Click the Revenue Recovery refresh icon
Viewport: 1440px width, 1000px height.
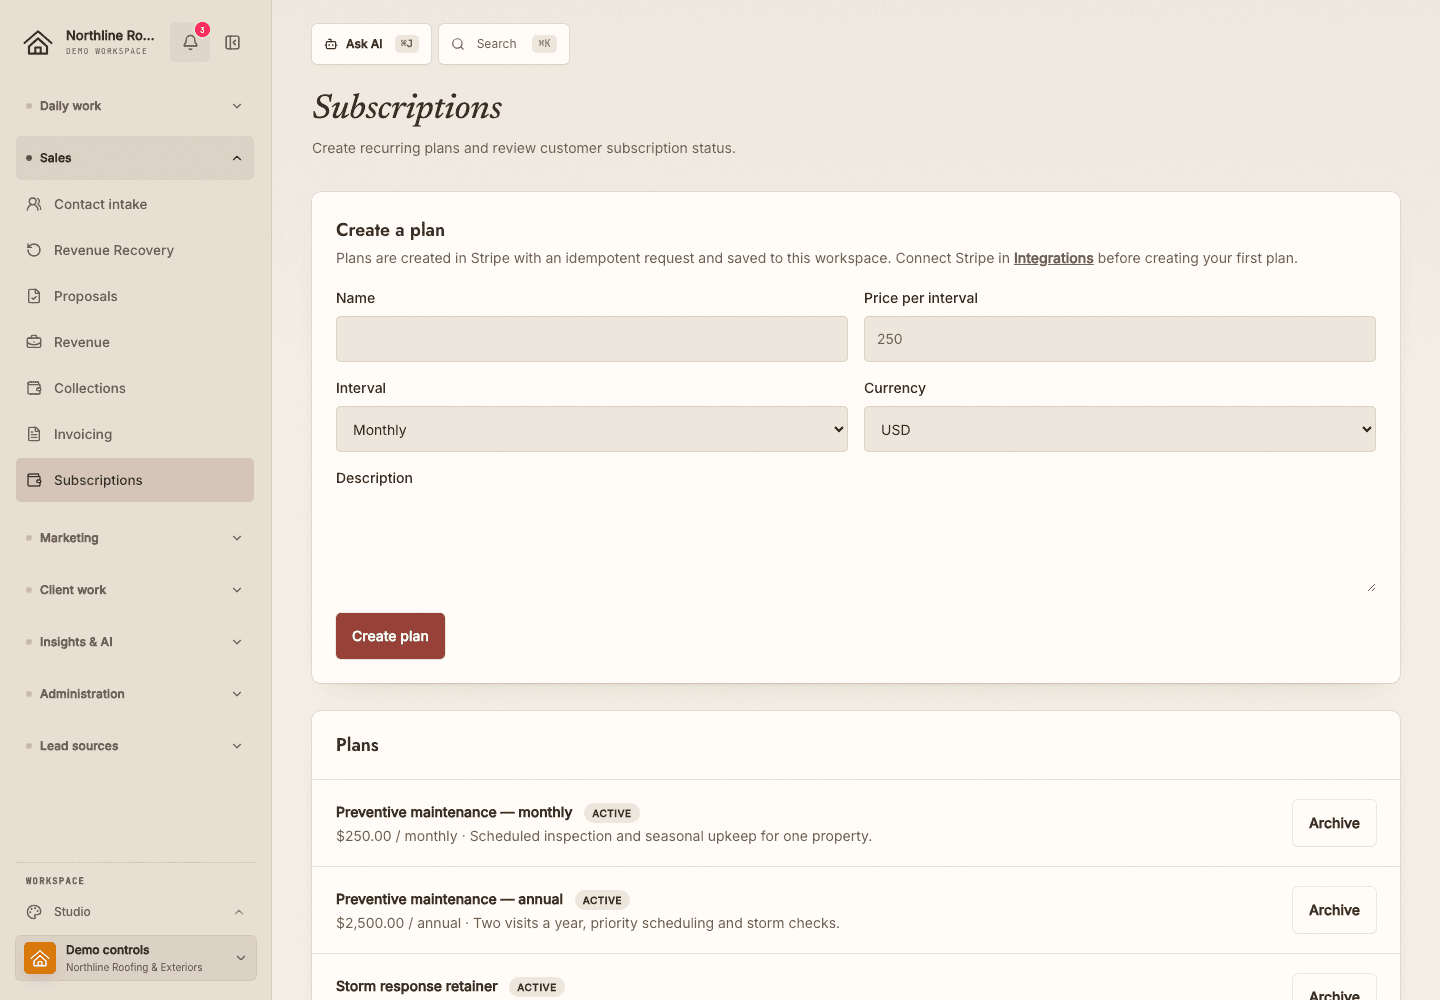point(34,250)
